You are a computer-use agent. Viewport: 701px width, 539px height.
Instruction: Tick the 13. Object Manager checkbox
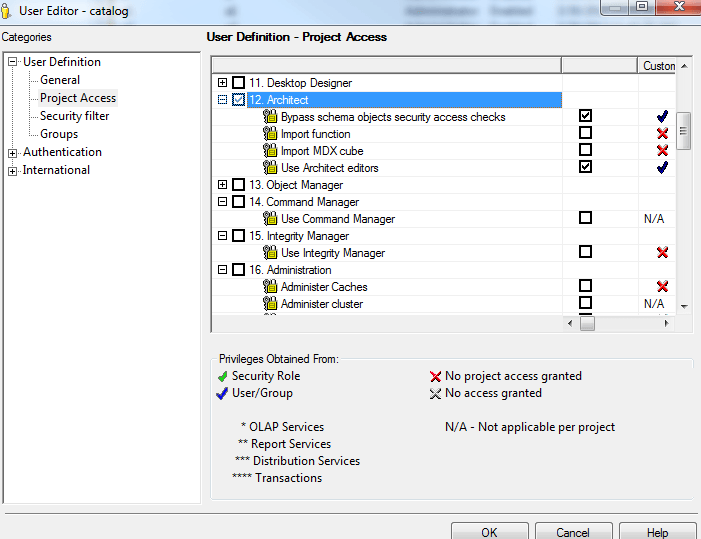point(239,185)
